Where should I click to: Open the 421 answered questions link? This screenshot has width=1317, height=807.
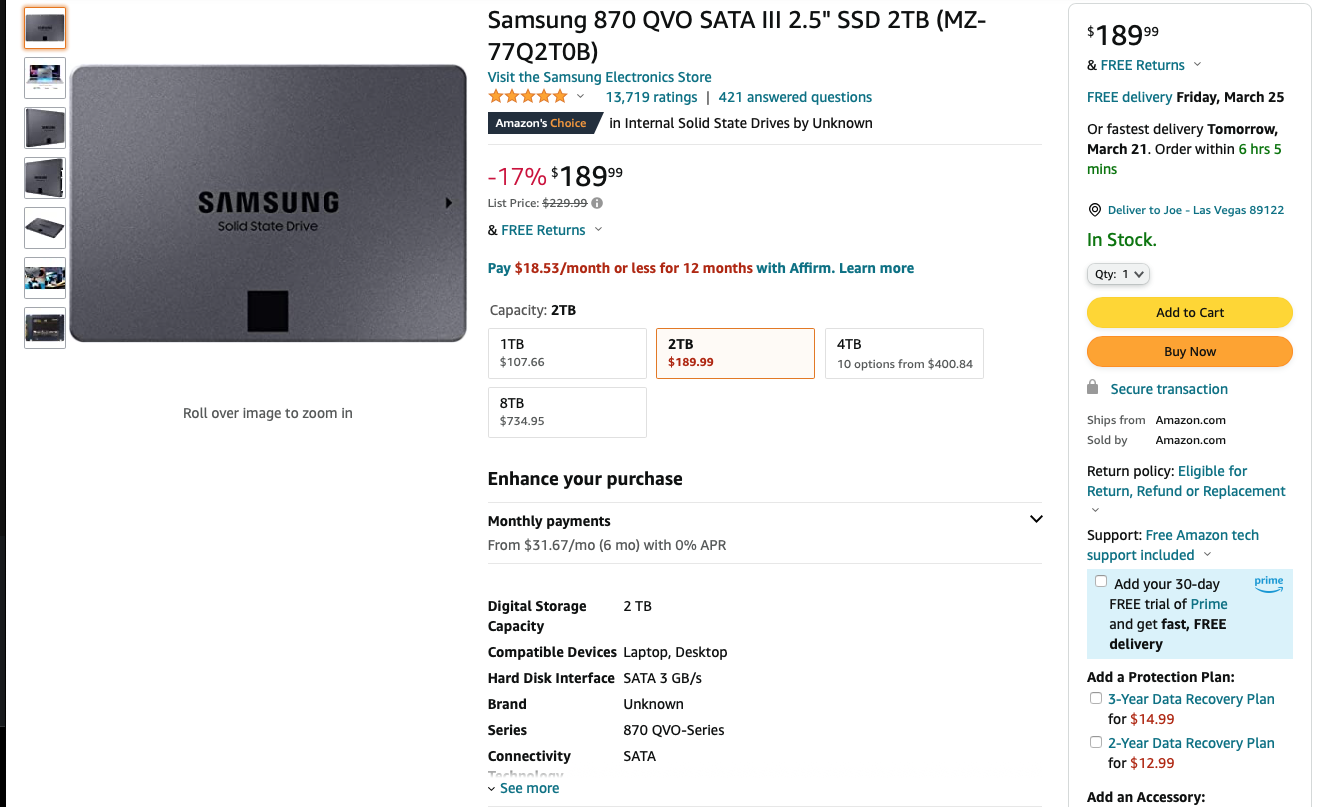tap(795, 97)
